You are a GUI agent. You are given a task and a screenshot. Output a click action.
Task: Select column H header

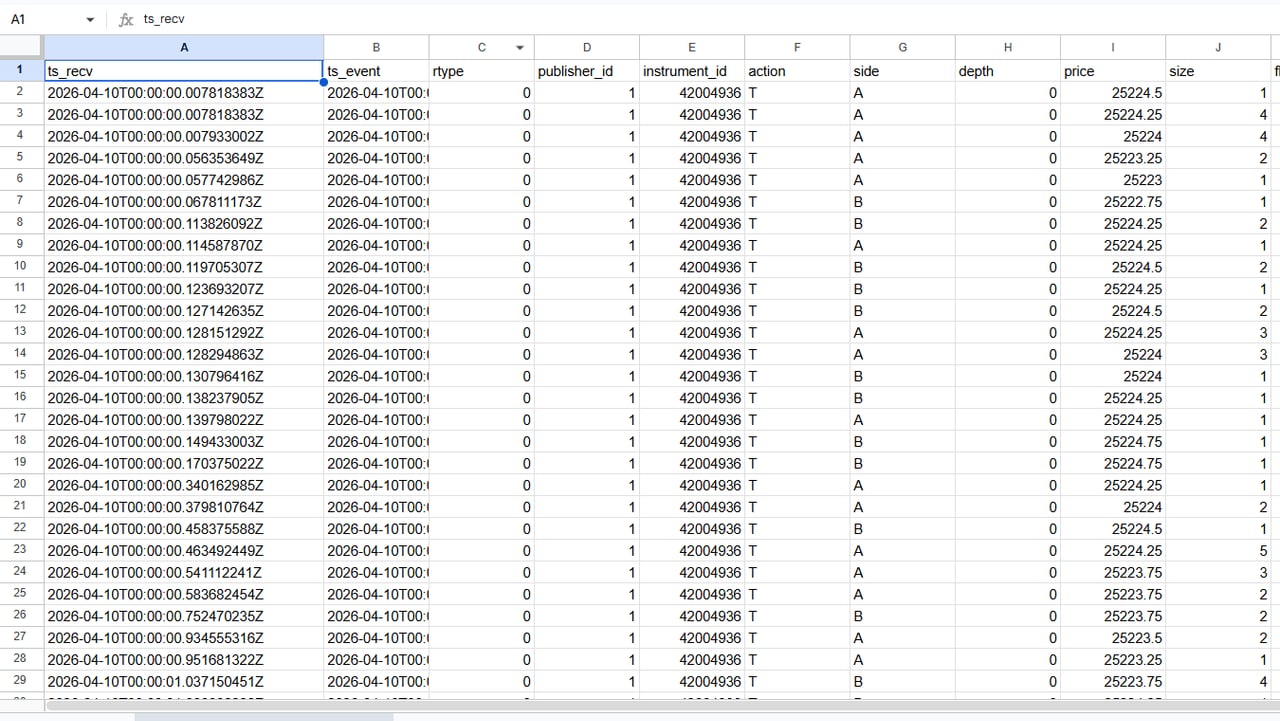pos(1008,47)
